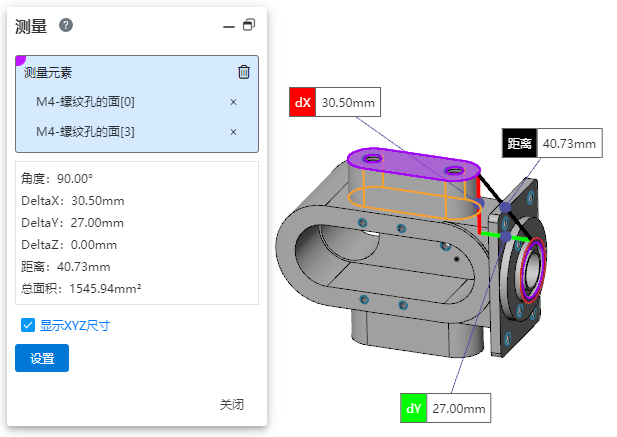Viewport: 617px width, 437px height.
Task: Click the 30.50mm dimension value in viewport
Action: 348,103
